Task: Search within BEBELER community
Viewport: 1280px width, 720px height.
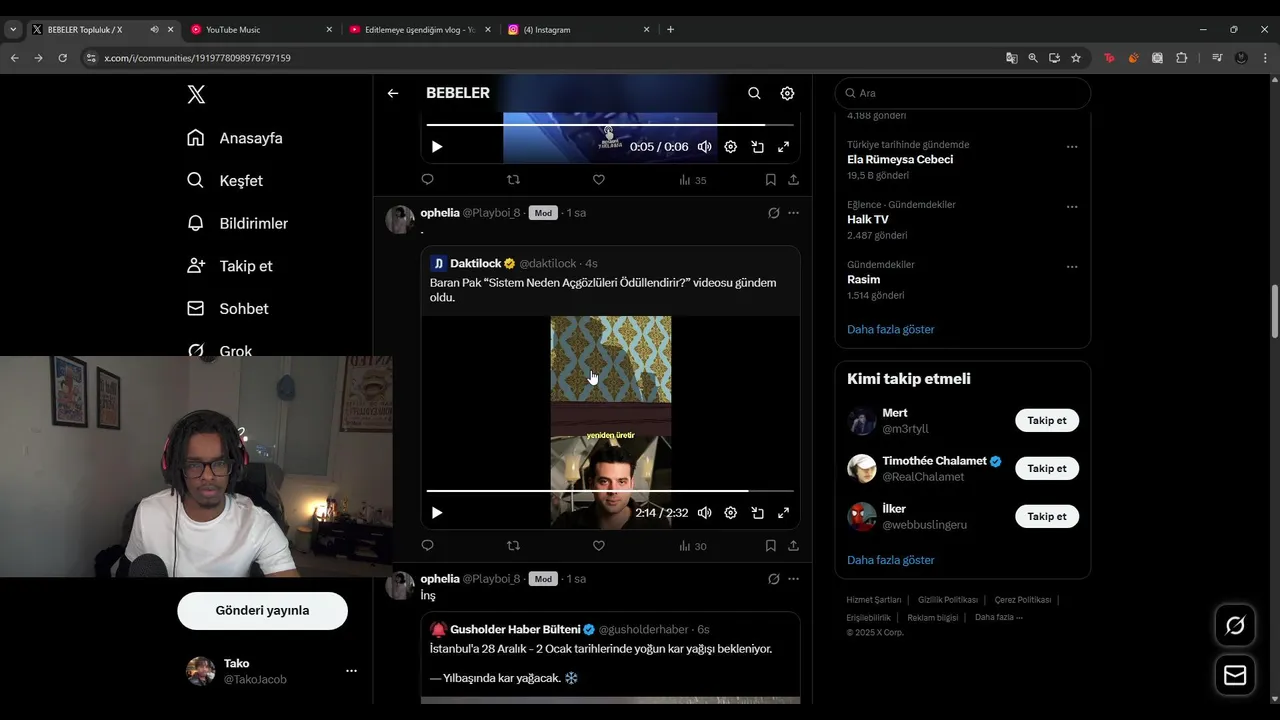Action: coord(754,93)
